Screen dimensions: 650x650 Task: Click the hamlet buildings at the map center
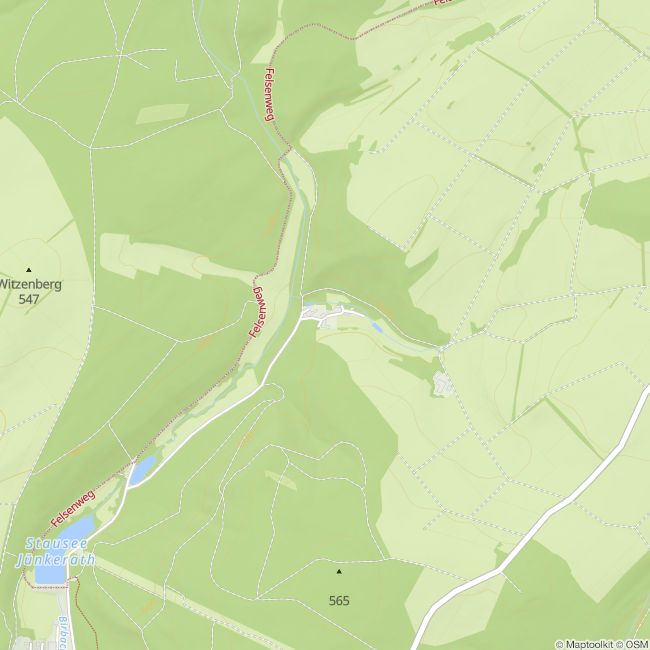pyautogui.click(x=326, y=315)
